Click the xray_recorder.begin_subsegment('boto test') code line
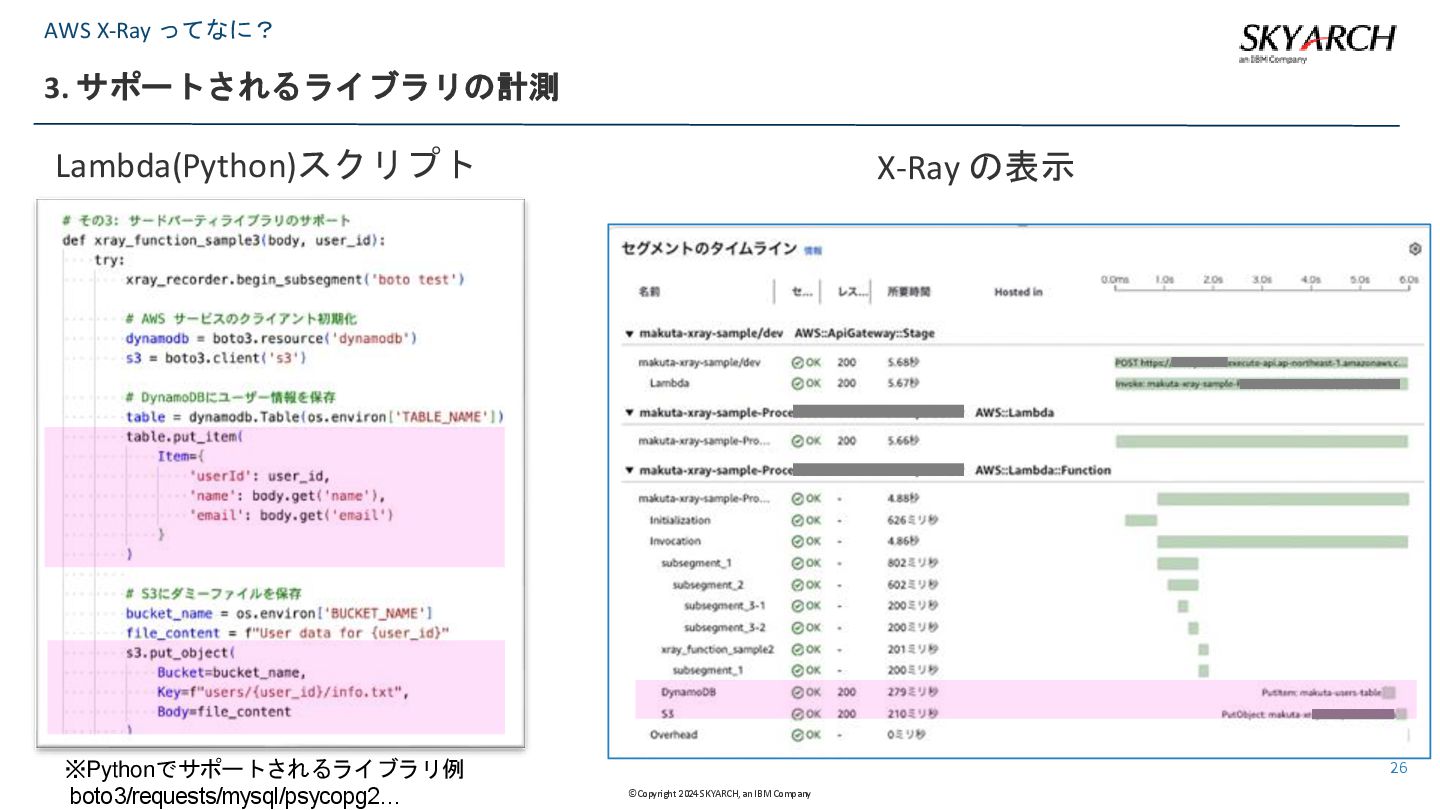Image resolution: width=1440 pixels, height=810 pixels. click(295, 280)
